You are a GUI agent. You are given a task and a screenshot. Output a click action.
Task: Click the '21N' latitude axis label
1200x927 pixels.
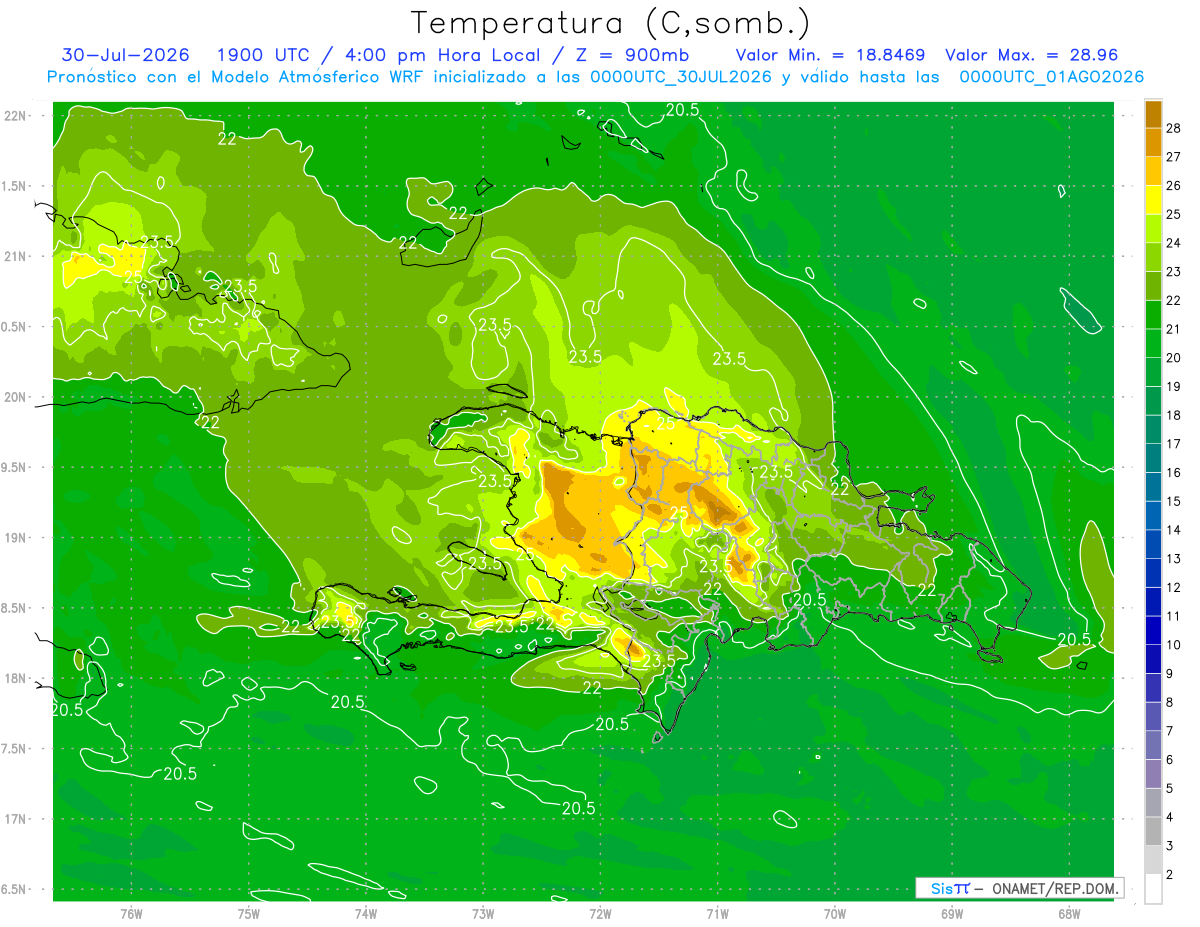[16, 256]
